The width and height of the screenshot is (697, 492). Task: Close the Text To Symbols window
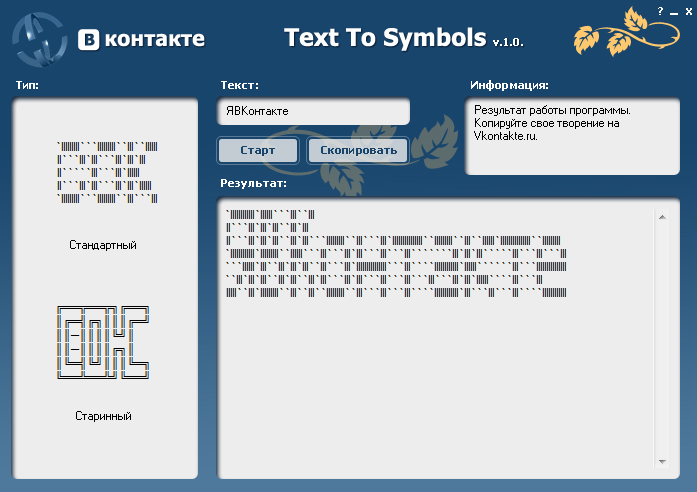[x=689, y=12]
